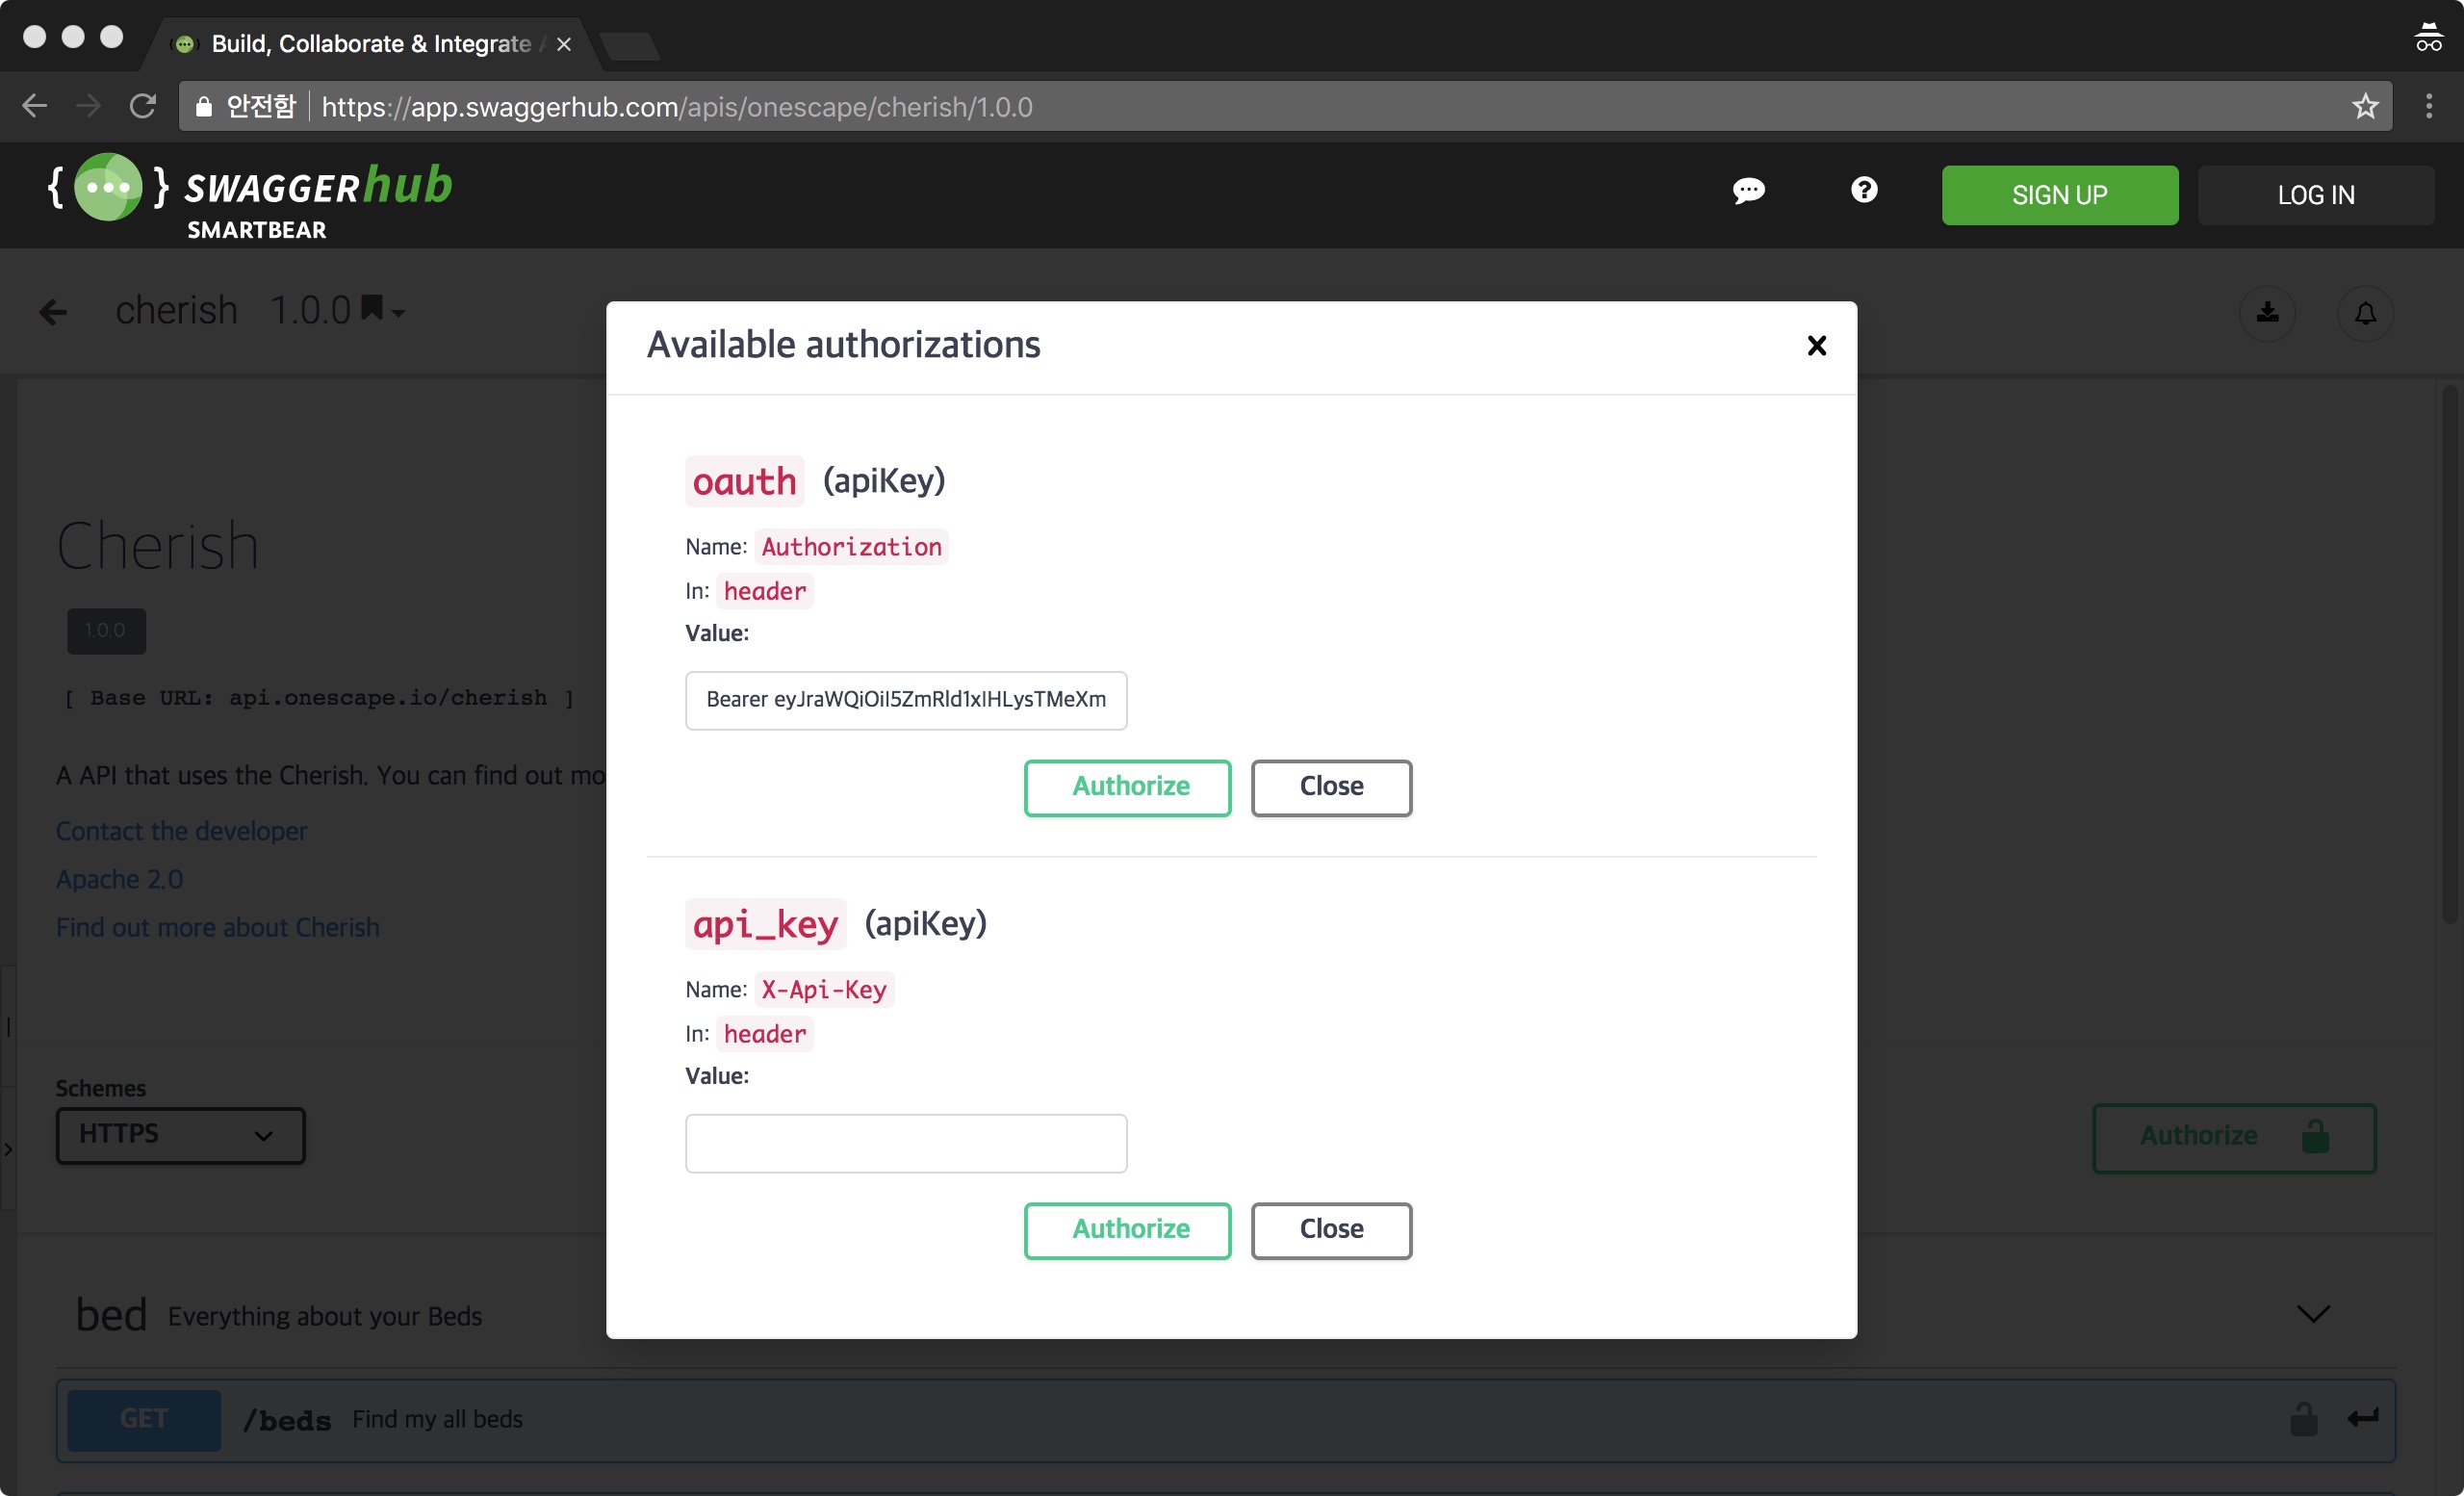Click Close under the api_key section

[x=1331, y=1230]
